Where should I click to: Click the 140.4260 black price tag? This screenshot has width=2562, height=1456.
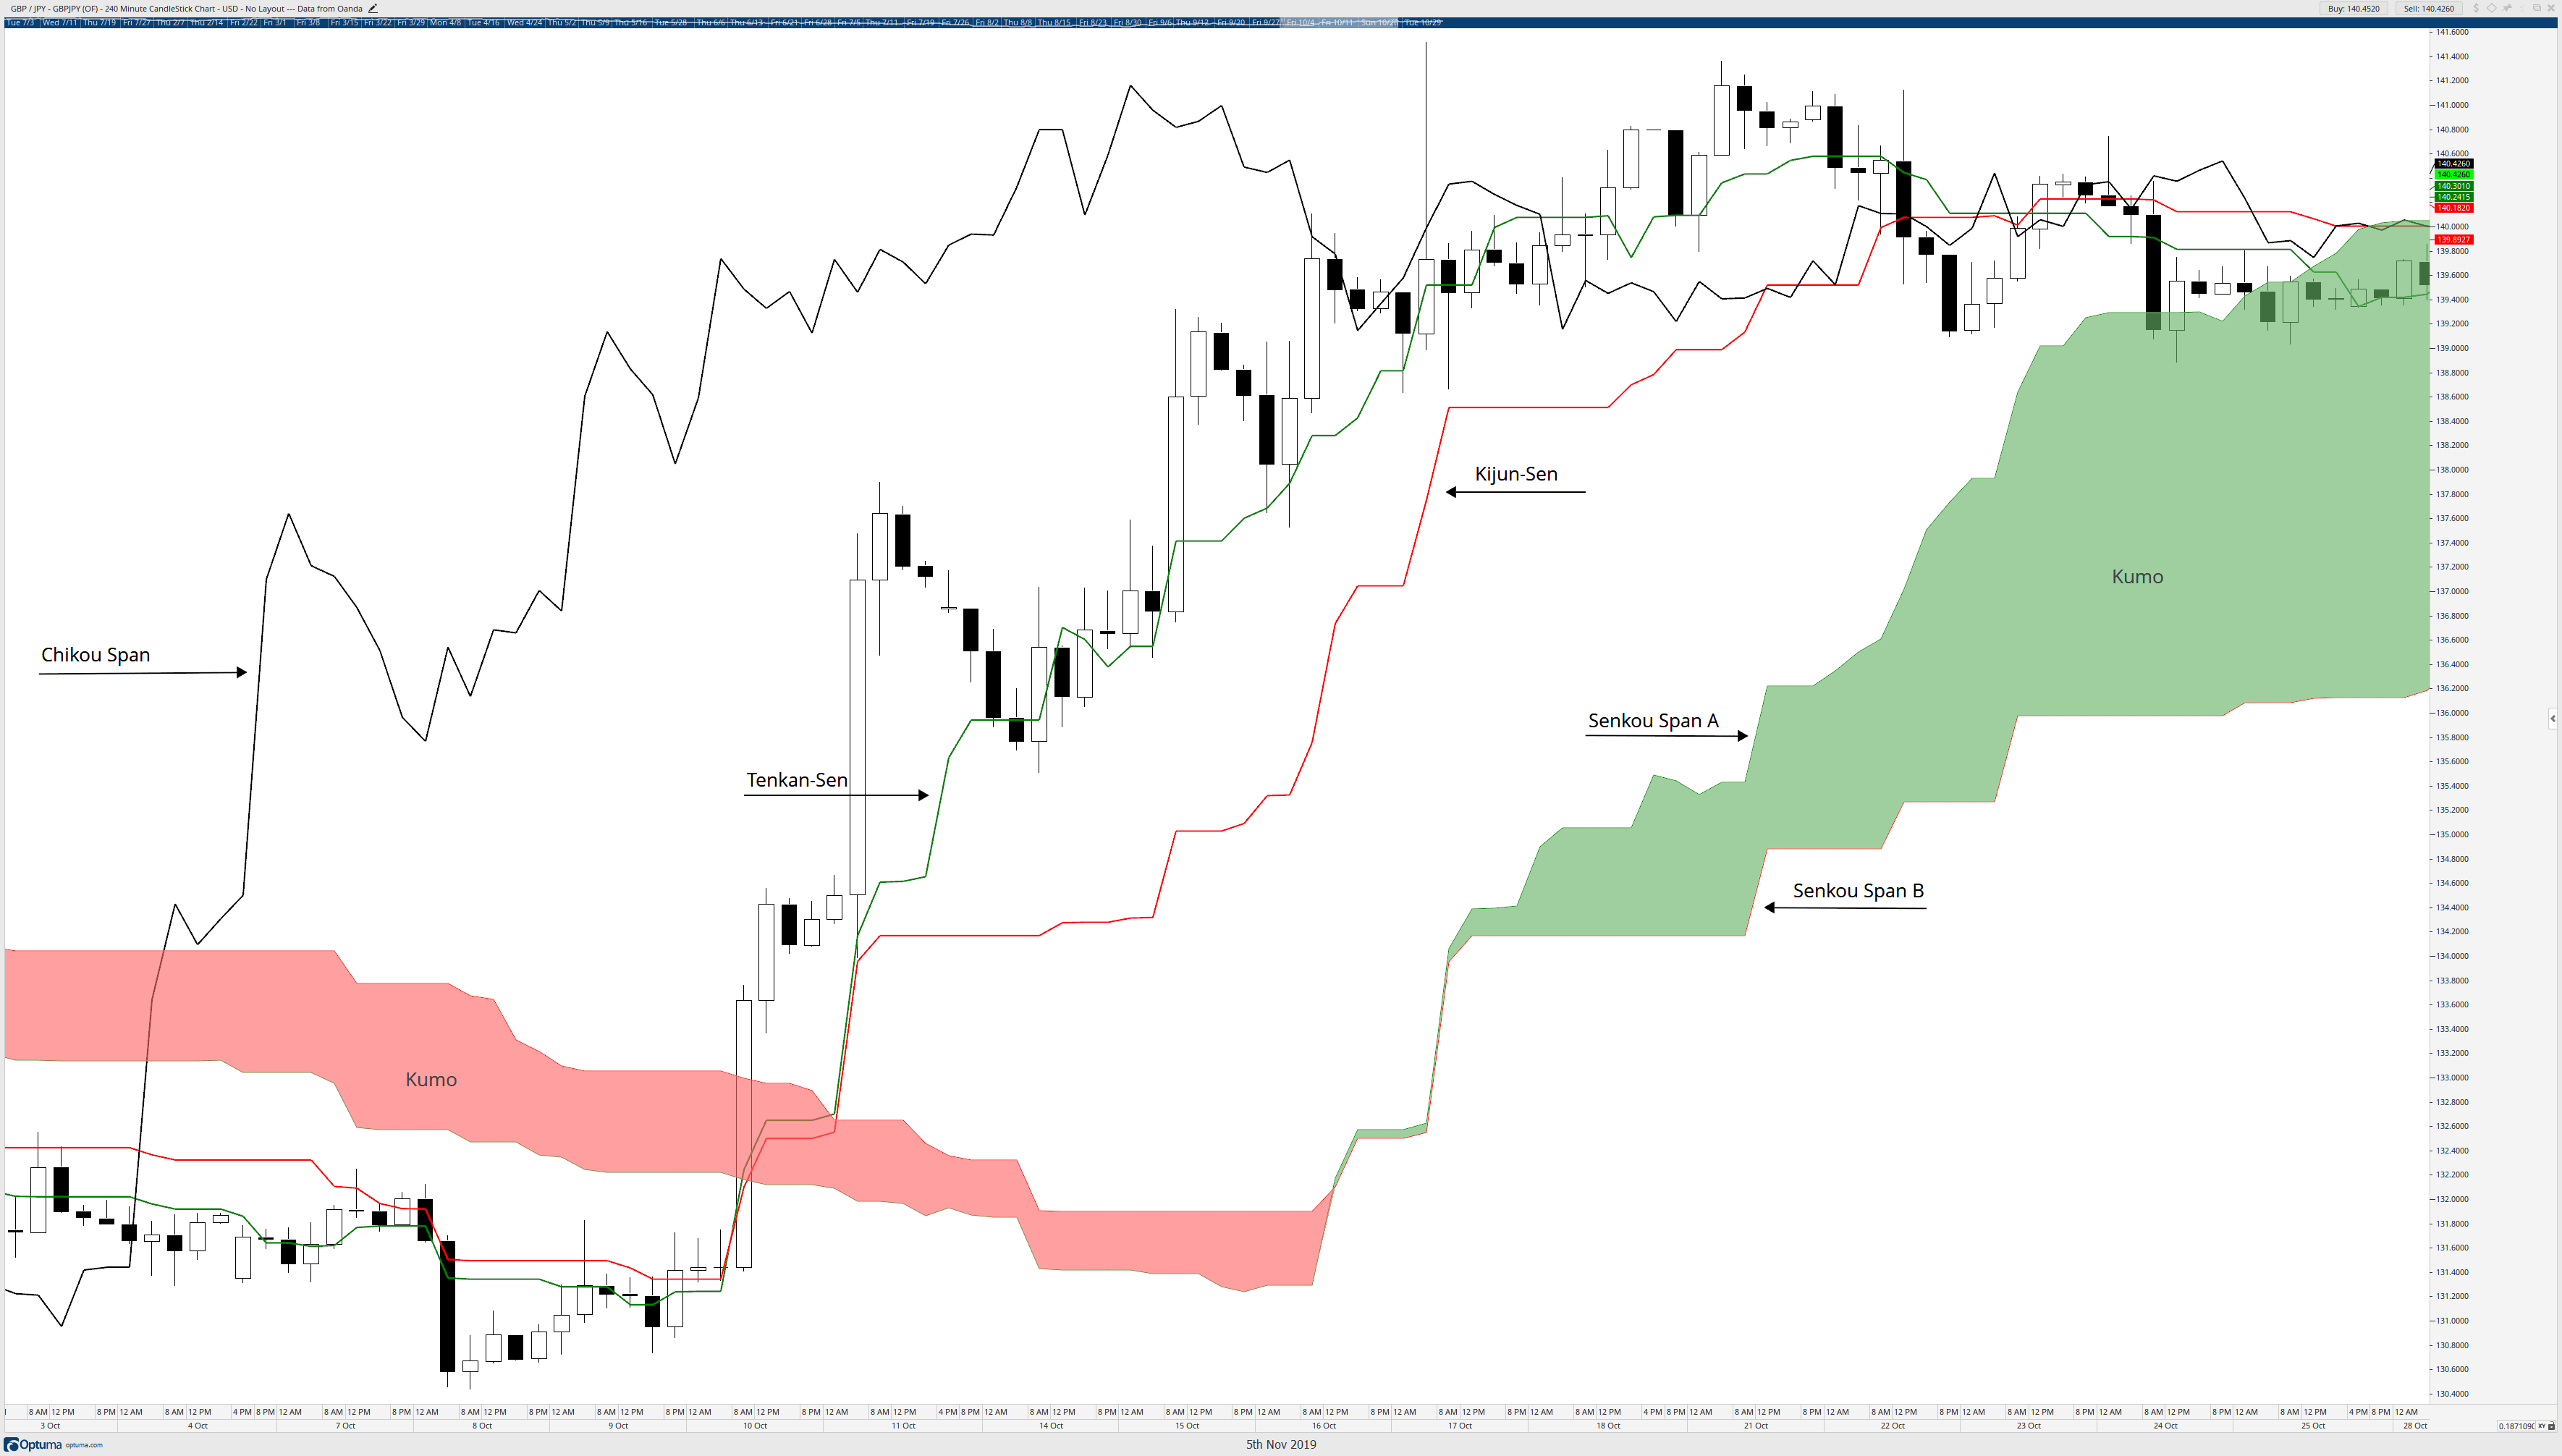[x=2453, y=163]
